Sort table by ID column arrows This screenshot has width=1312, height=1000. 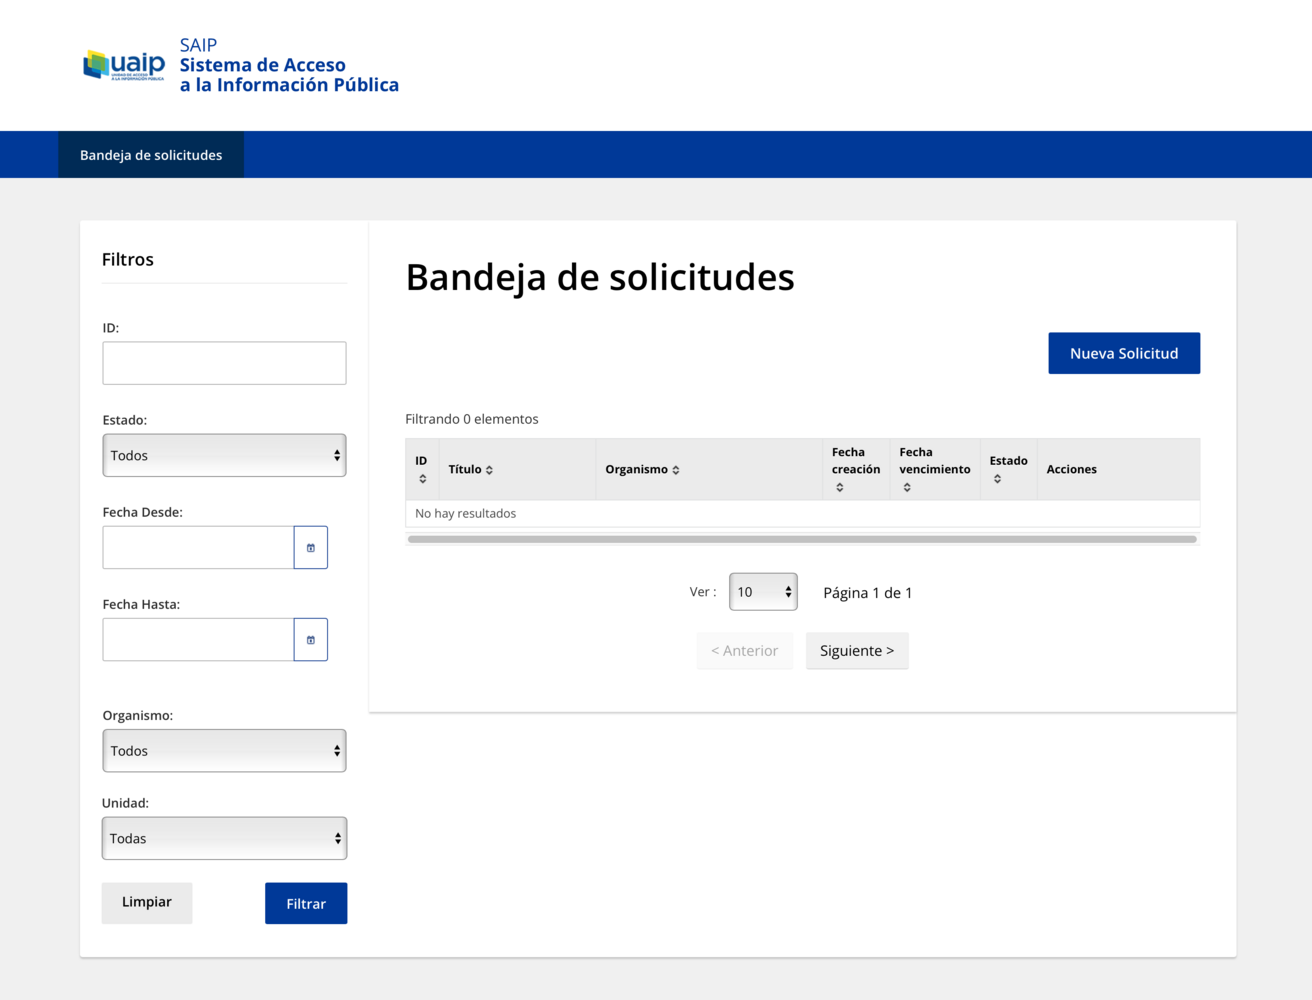[x=422, y=479]
